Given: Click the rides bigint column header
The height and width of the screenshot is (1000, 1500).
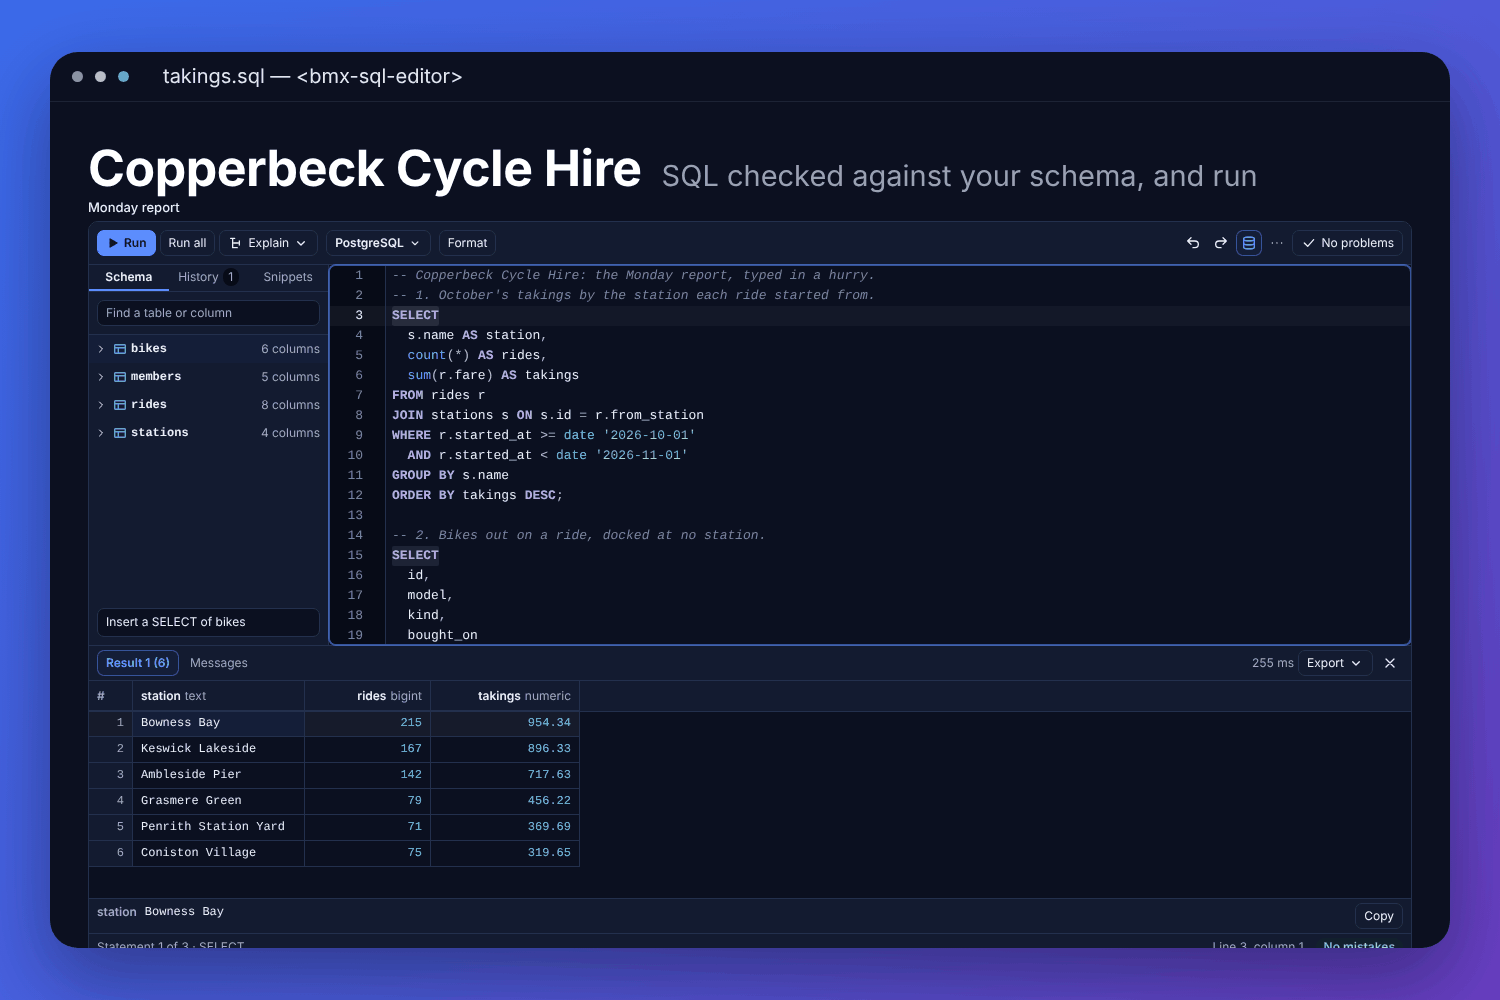Looking at the screenshot, I should 367,696.
